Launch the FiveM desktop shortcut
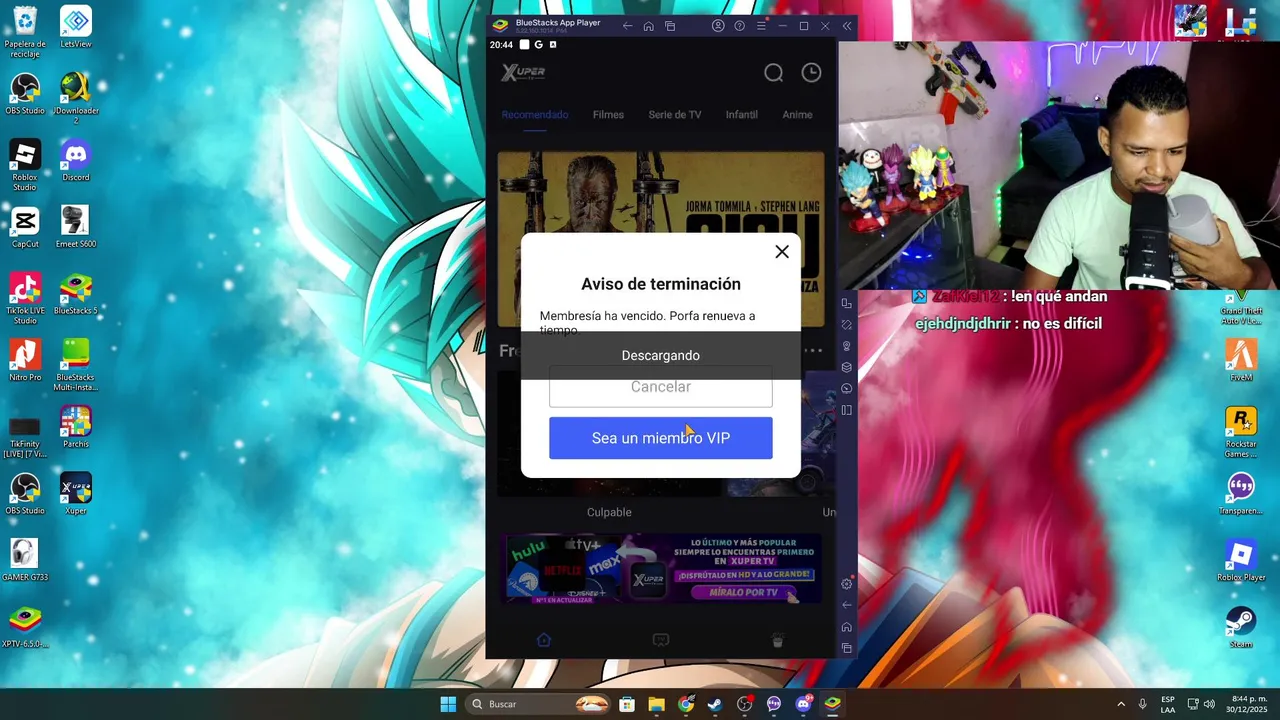 pos(1241,361)
